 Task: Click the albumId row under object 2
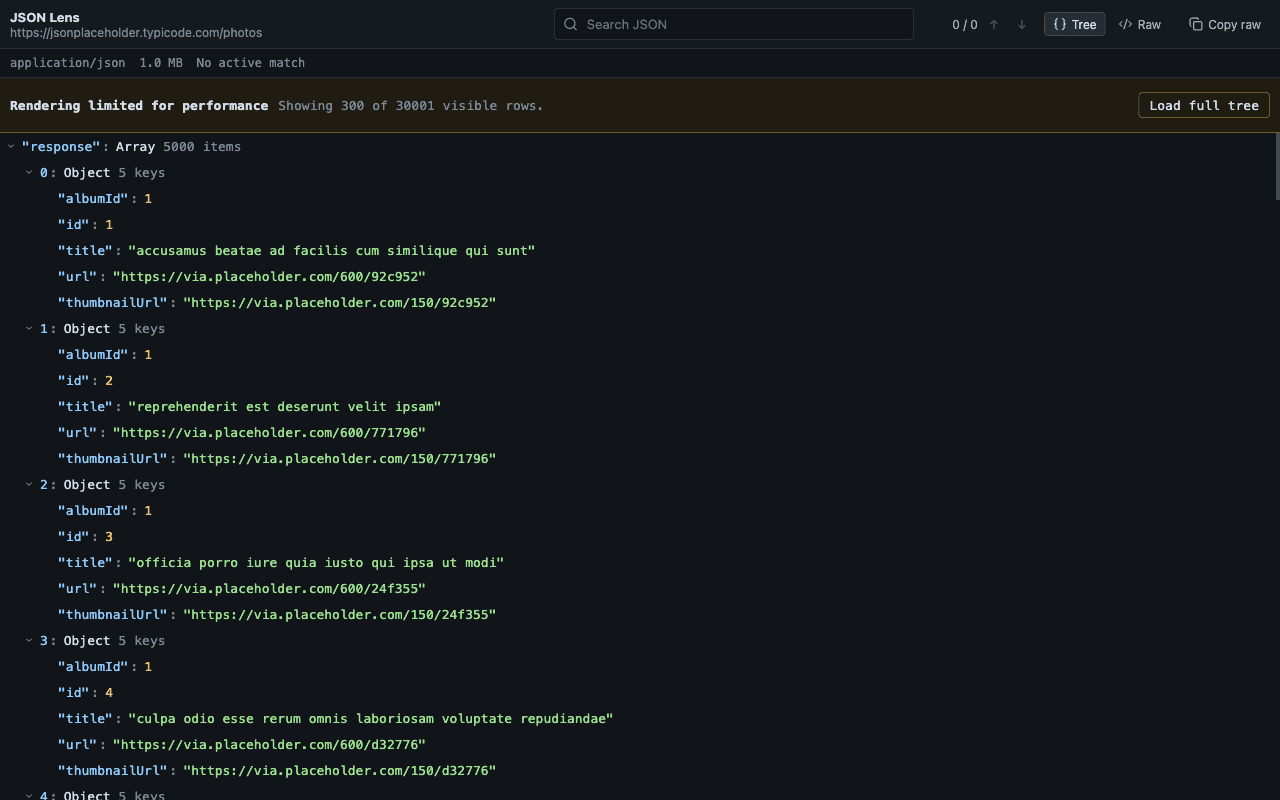(x=640, y=510)
